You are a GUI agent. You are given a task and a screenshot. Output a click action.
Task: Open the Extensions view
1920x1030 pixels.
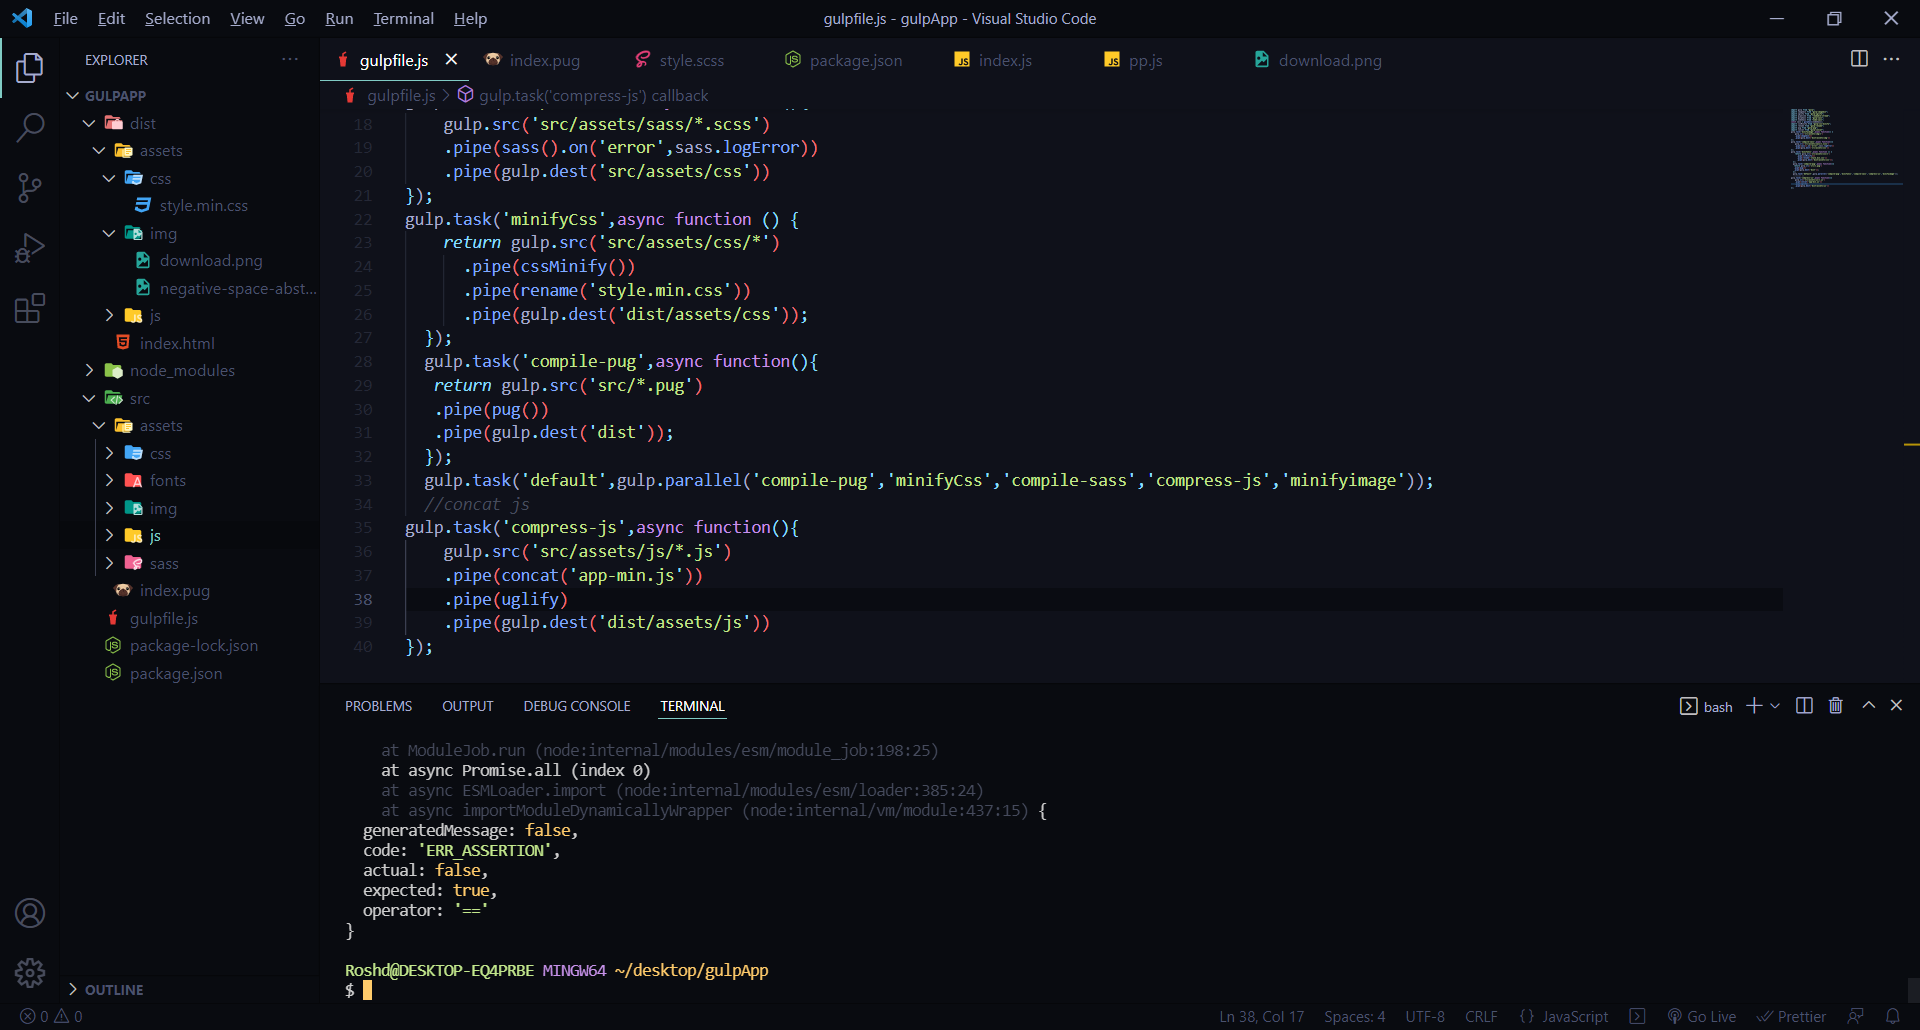pos(30,308)
